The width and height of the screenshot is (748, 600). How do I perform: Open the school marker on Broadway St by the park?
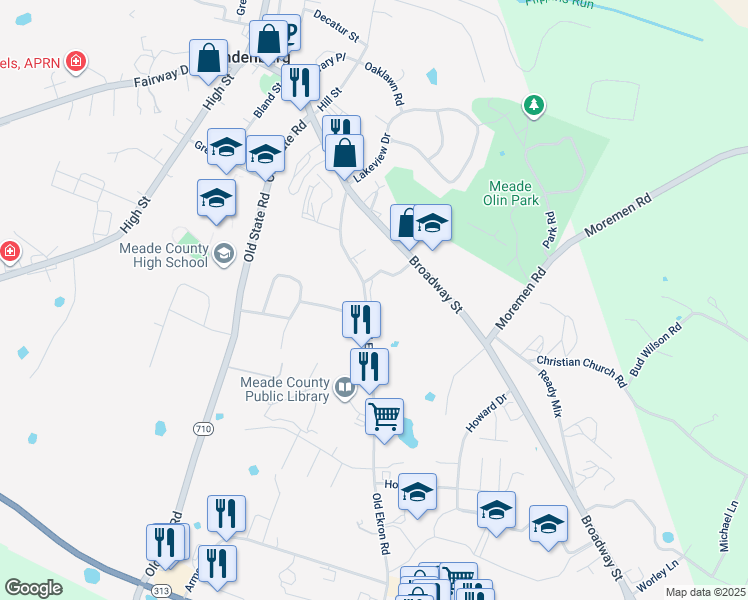432,227
